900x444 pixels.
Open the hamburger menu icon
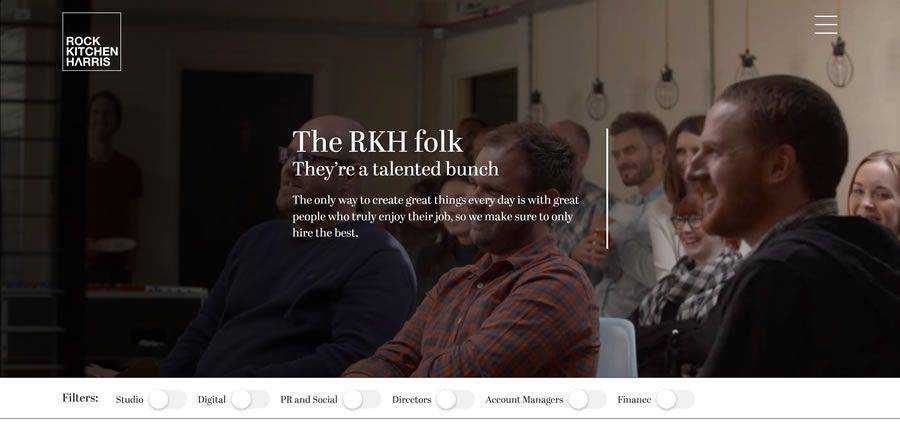(825, 25)
